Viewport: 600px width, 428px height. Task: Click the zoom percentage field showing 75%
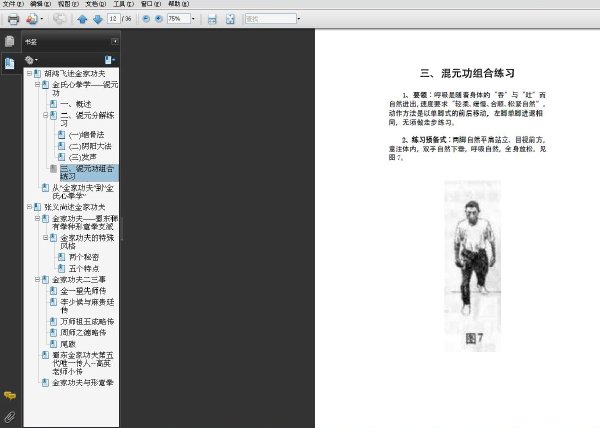178,18
